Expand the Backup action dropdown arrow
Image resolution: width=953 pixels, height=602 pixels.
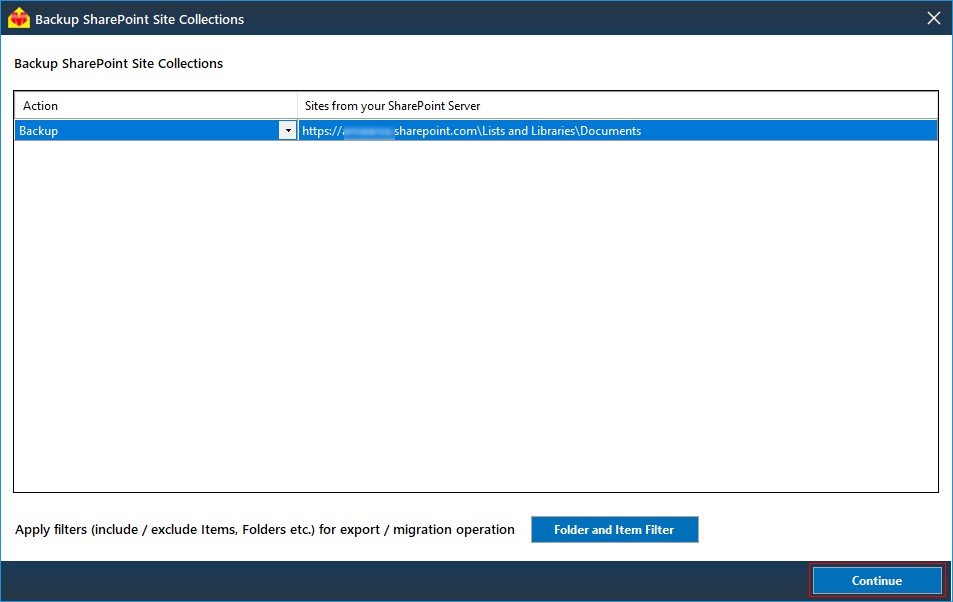click(x=287, y=130)
